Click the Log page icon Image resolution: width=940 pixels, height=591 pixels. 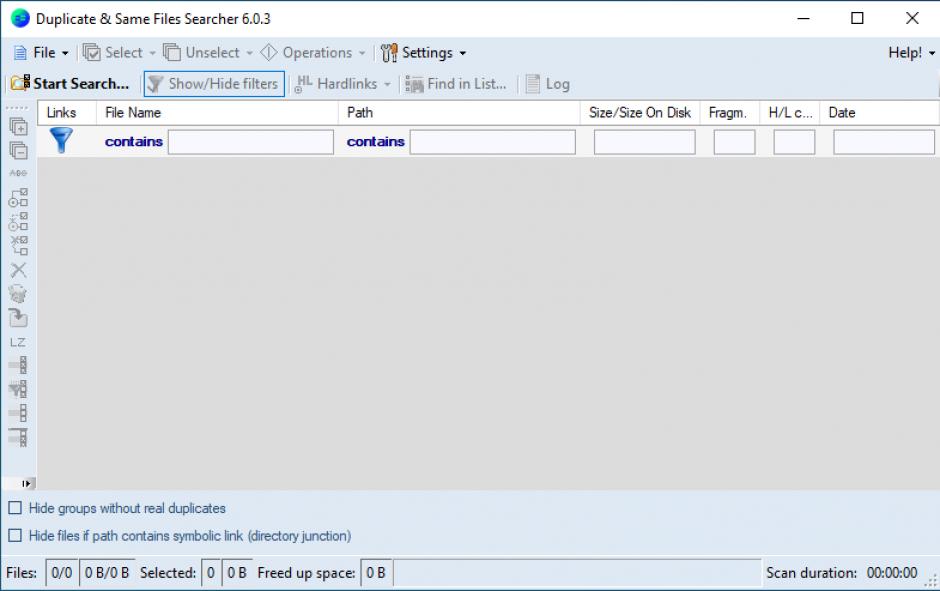point(533,84)
